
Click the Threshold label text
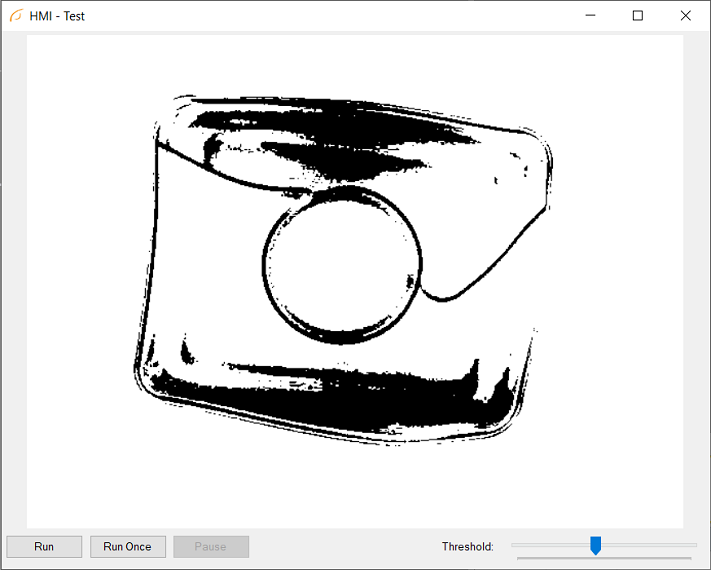[x=468, y=546]
